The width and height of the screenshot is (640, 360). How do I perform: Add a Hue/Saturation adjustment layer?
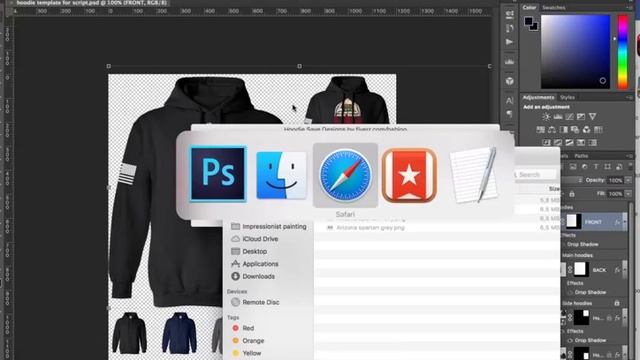click(540, 130)
